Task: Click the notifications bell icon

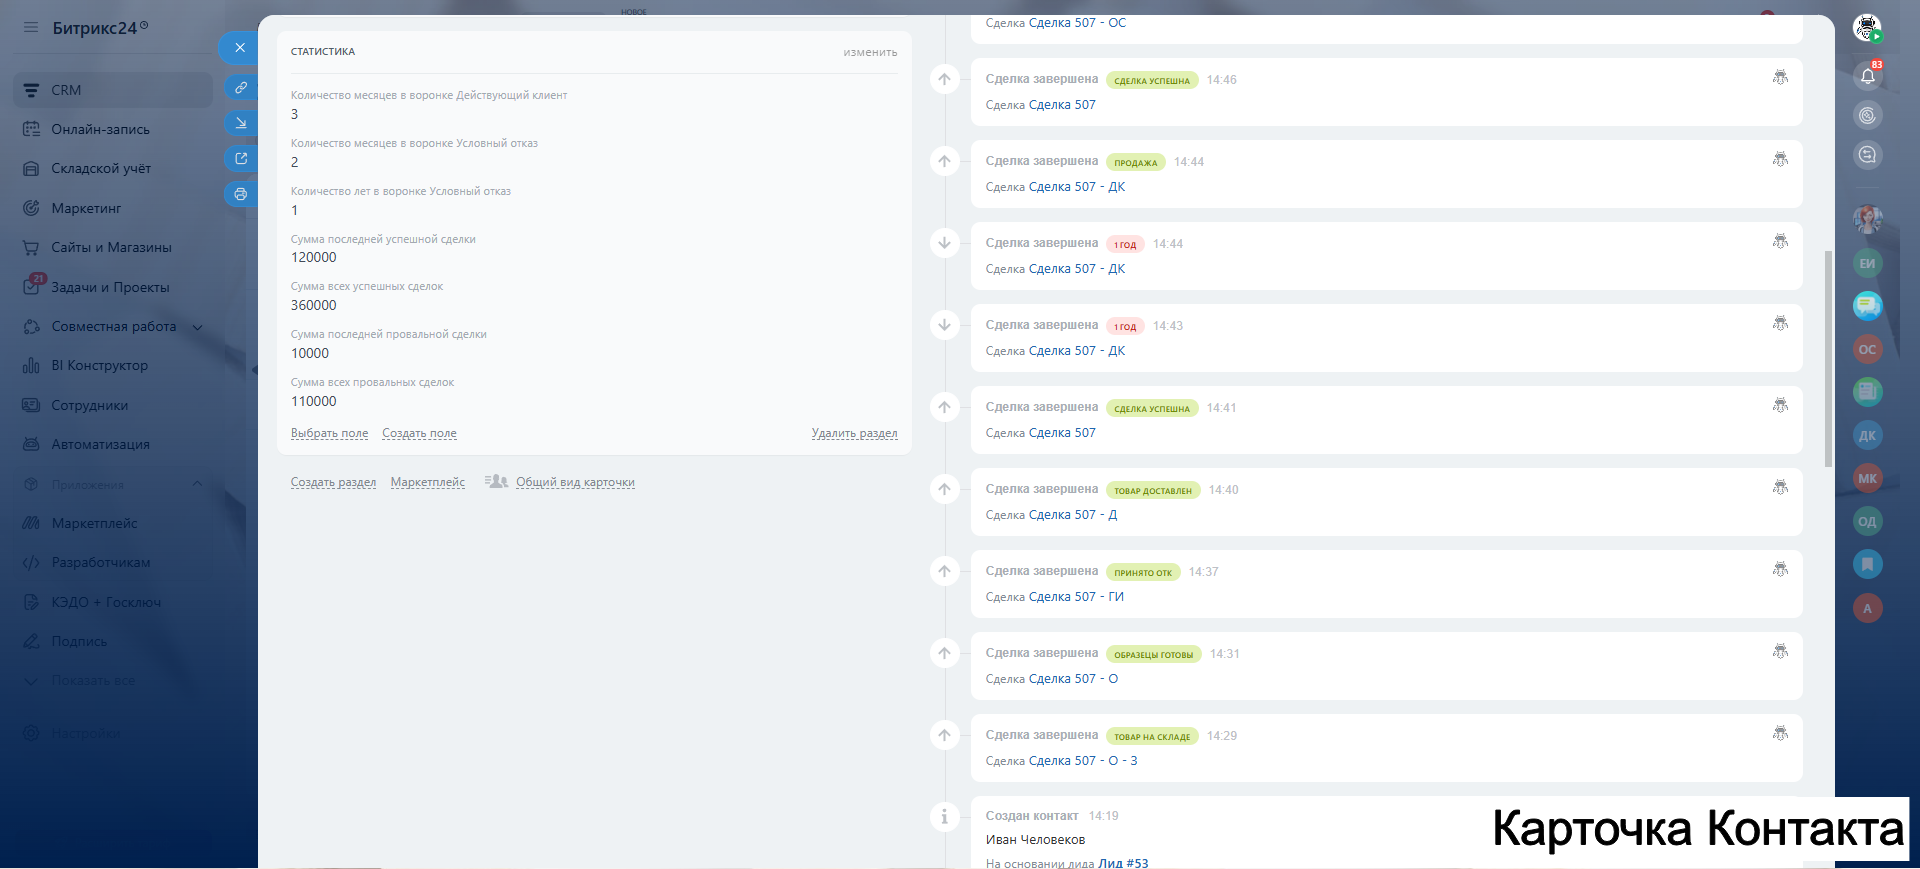Action: (1867, 76)
